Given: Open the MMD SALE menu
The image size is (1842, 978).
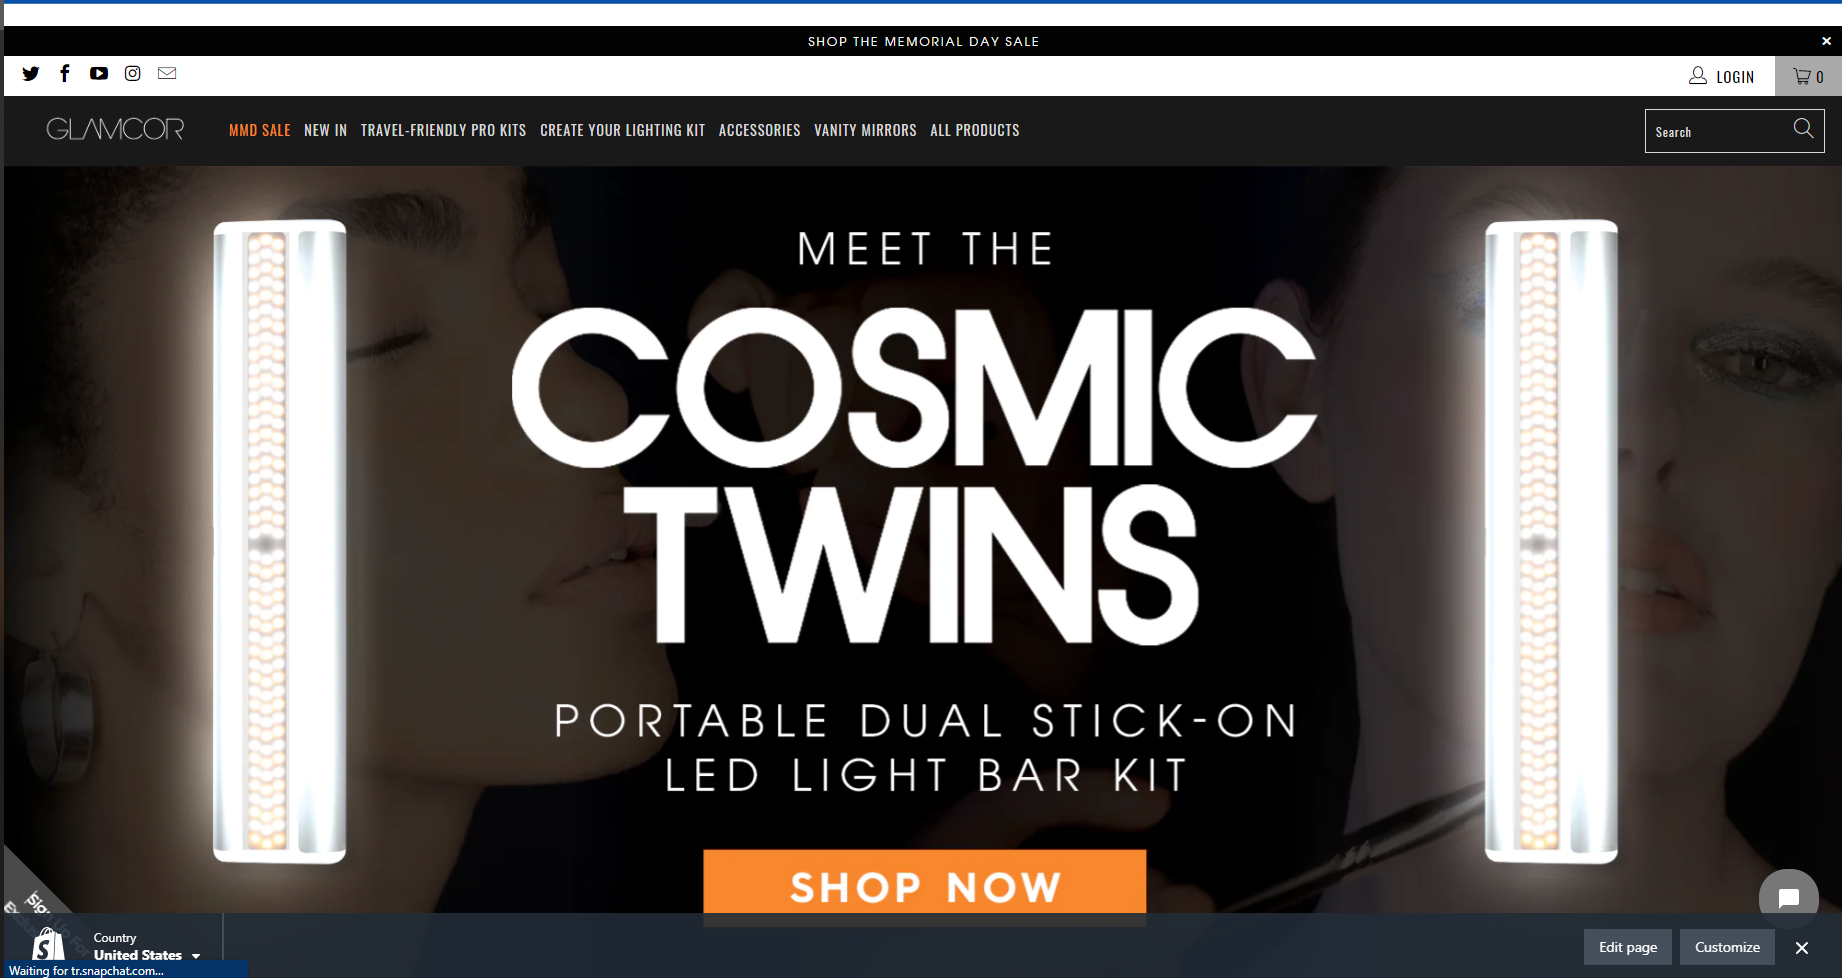Looking at the screenshot, I should pos(260,130).
